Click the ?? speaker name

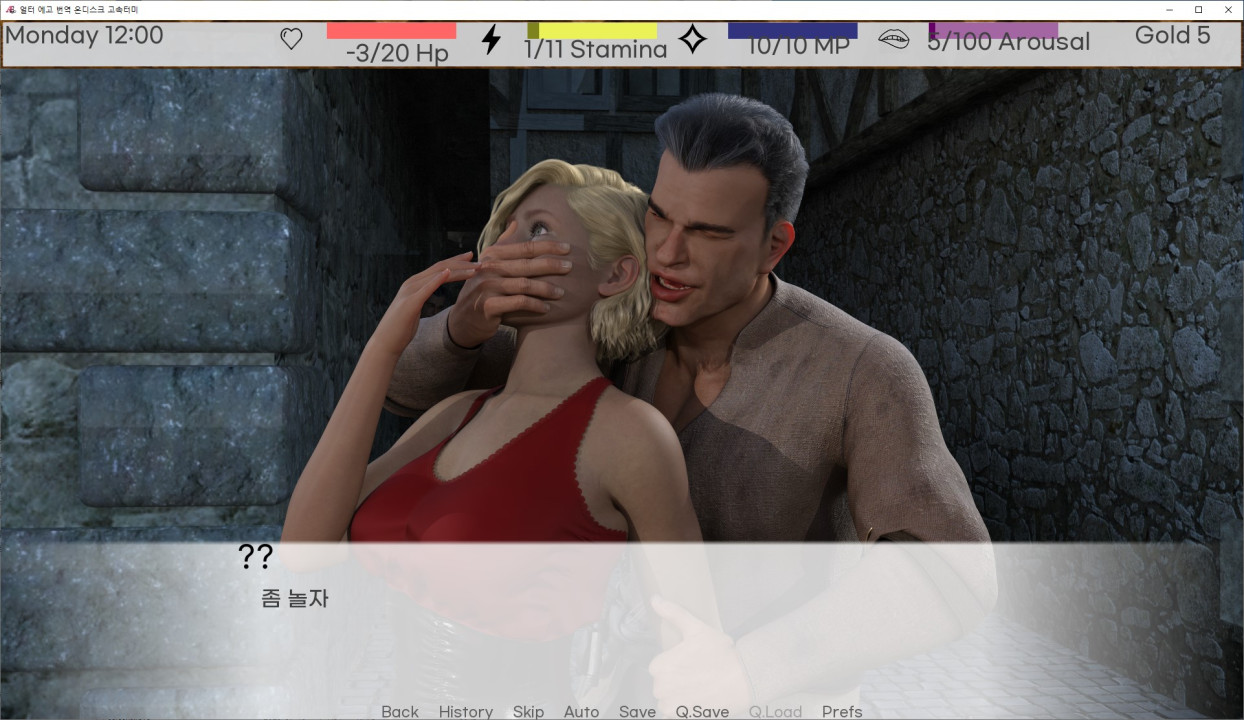[255, 557]
